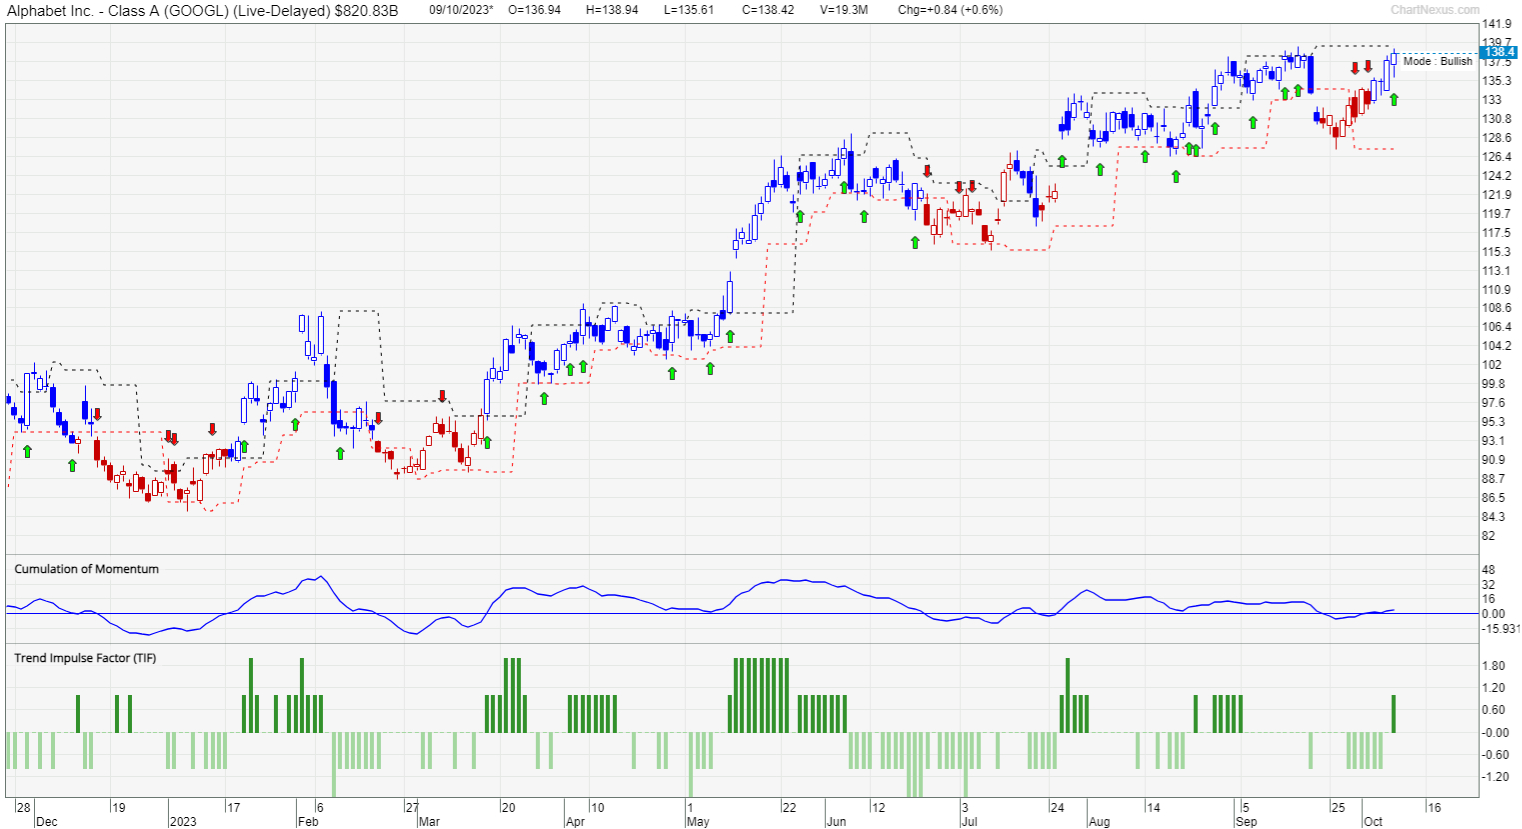The image size is (1522, 829).
Task: Click the 48 momentum axis label
Action: [1489, 569]
